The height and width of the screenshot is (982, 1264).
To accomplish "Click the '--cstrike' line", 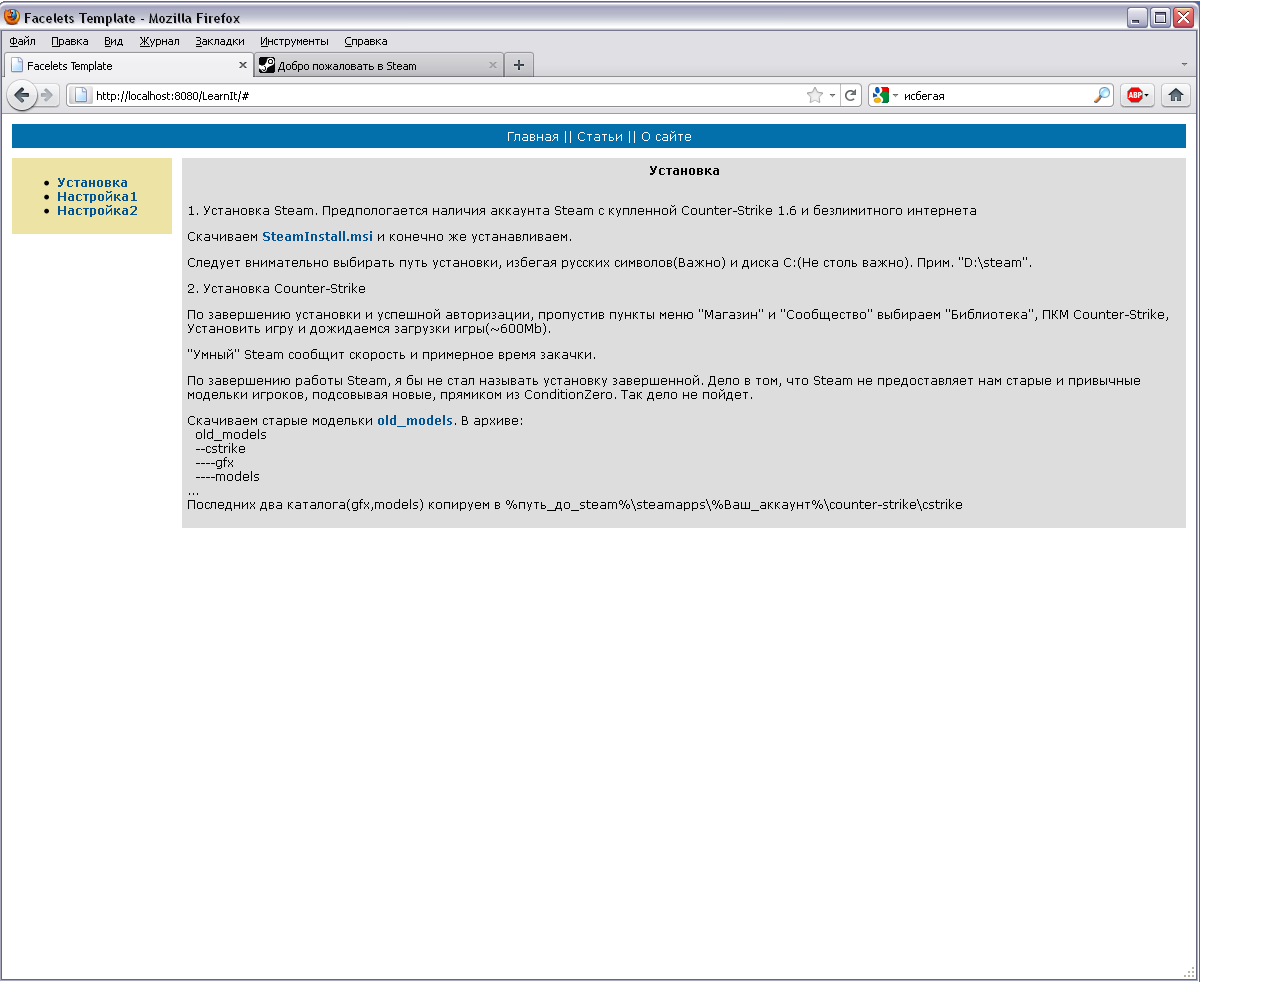I will coord(220,449).
